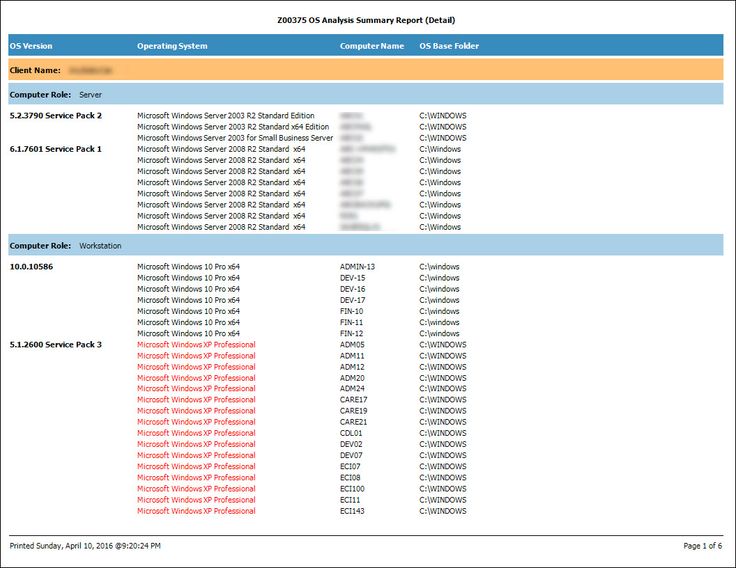
Task: Select OS version 10.0.10586
Action: 31,267
